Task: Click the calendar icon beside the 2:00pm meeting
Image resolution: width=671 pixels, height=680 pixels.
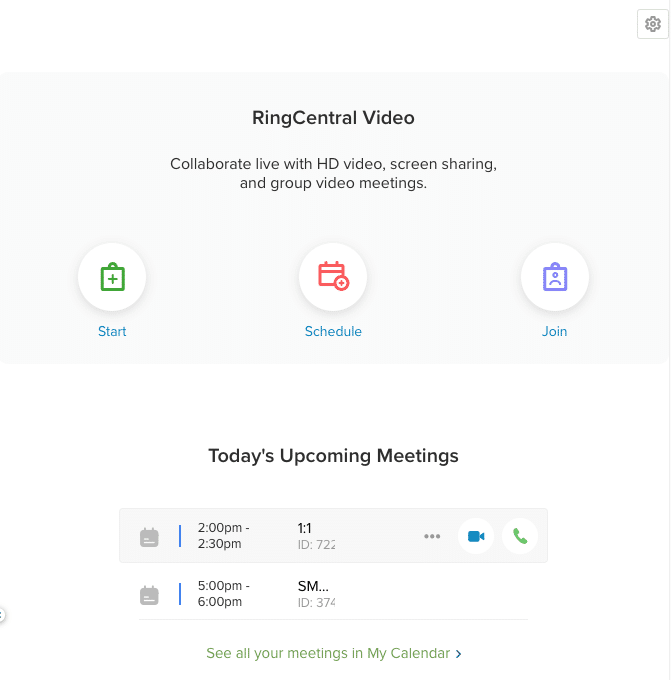Action: 149,536
